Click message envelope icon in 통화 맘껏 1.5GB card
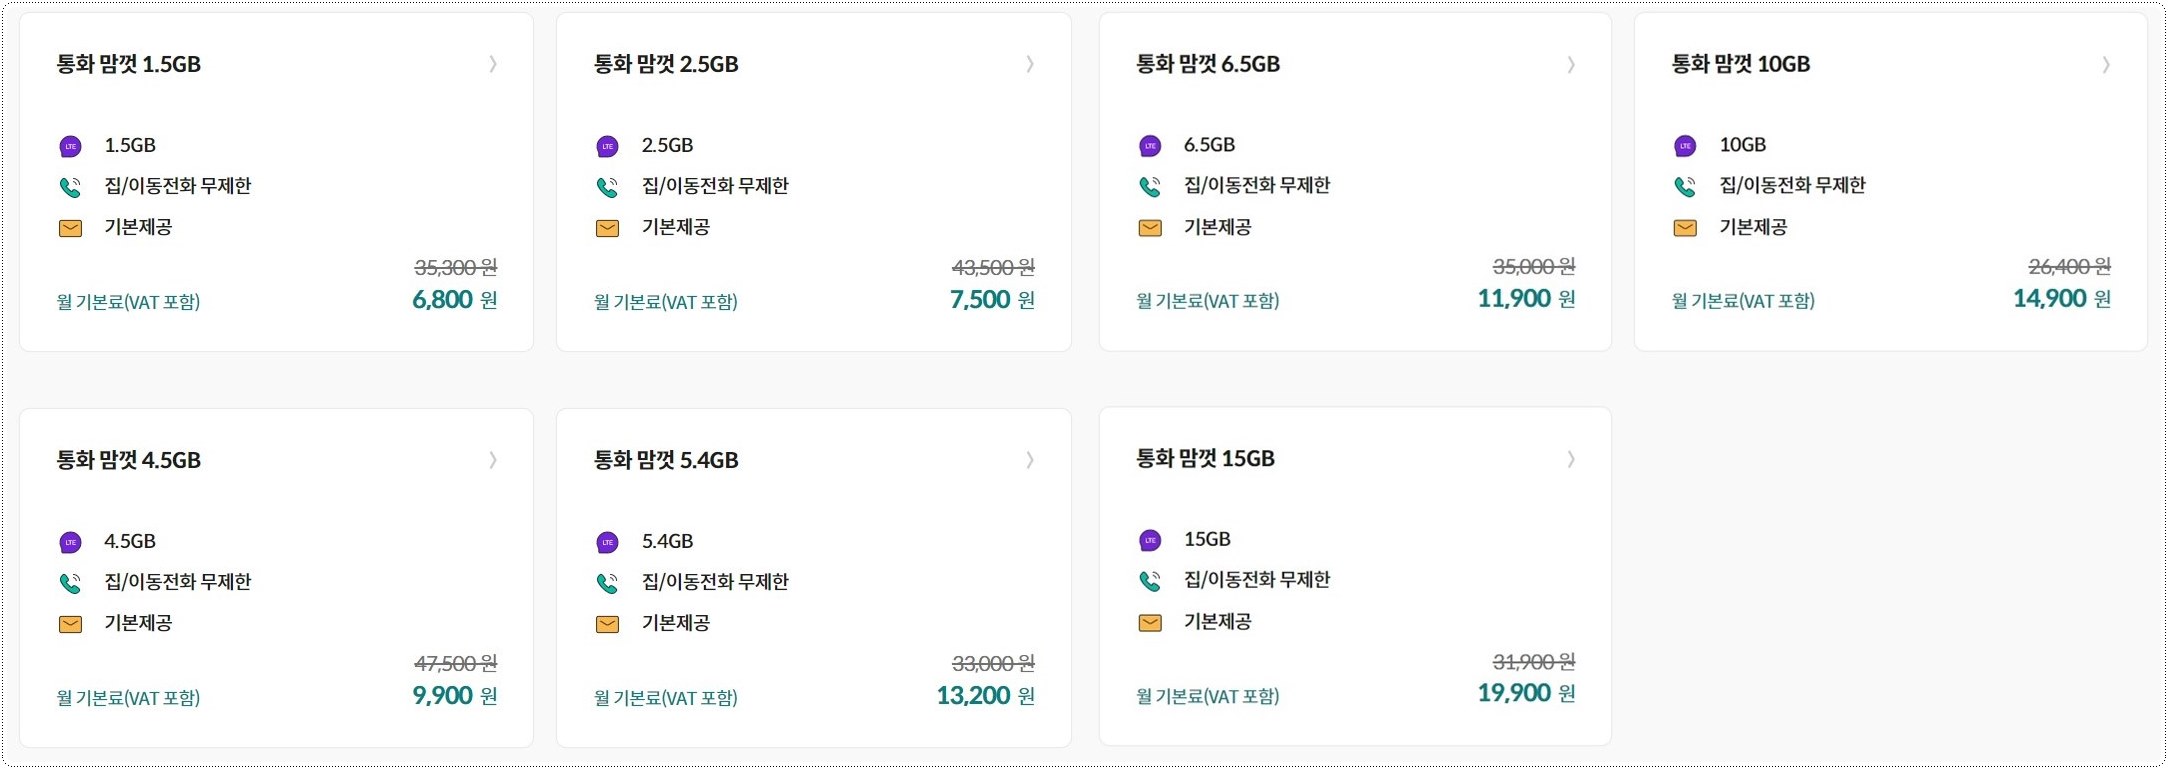The height and width of the screenshot is (769, 2168). 70,228
